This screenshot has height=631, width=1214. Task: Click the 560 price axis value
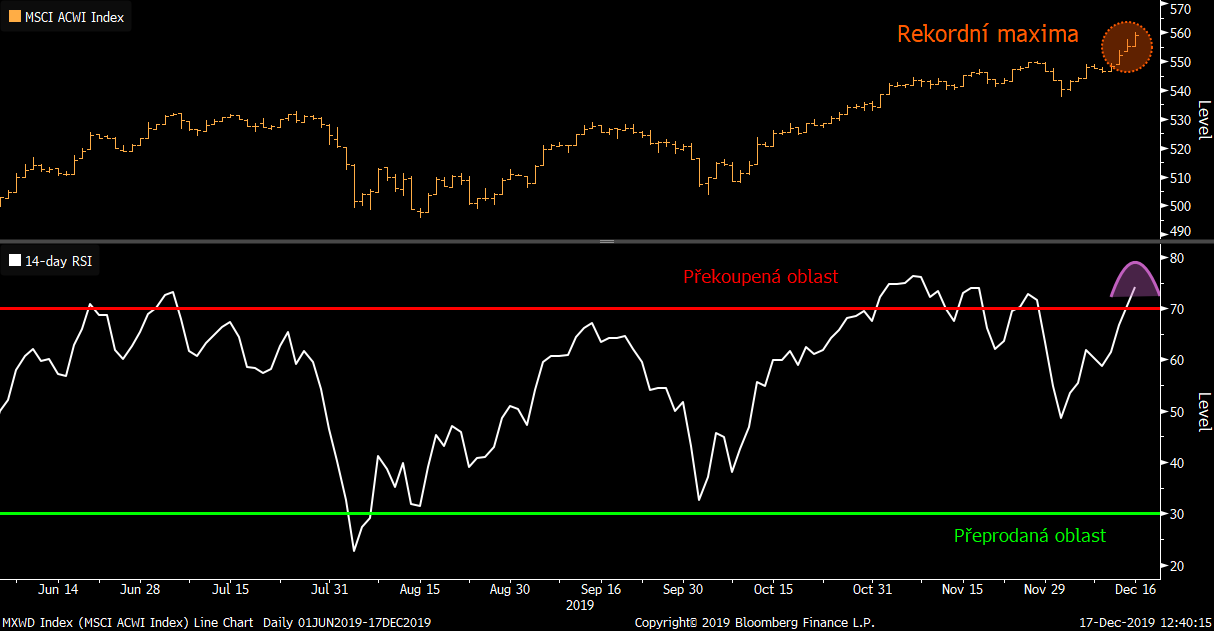point(1178,33)
